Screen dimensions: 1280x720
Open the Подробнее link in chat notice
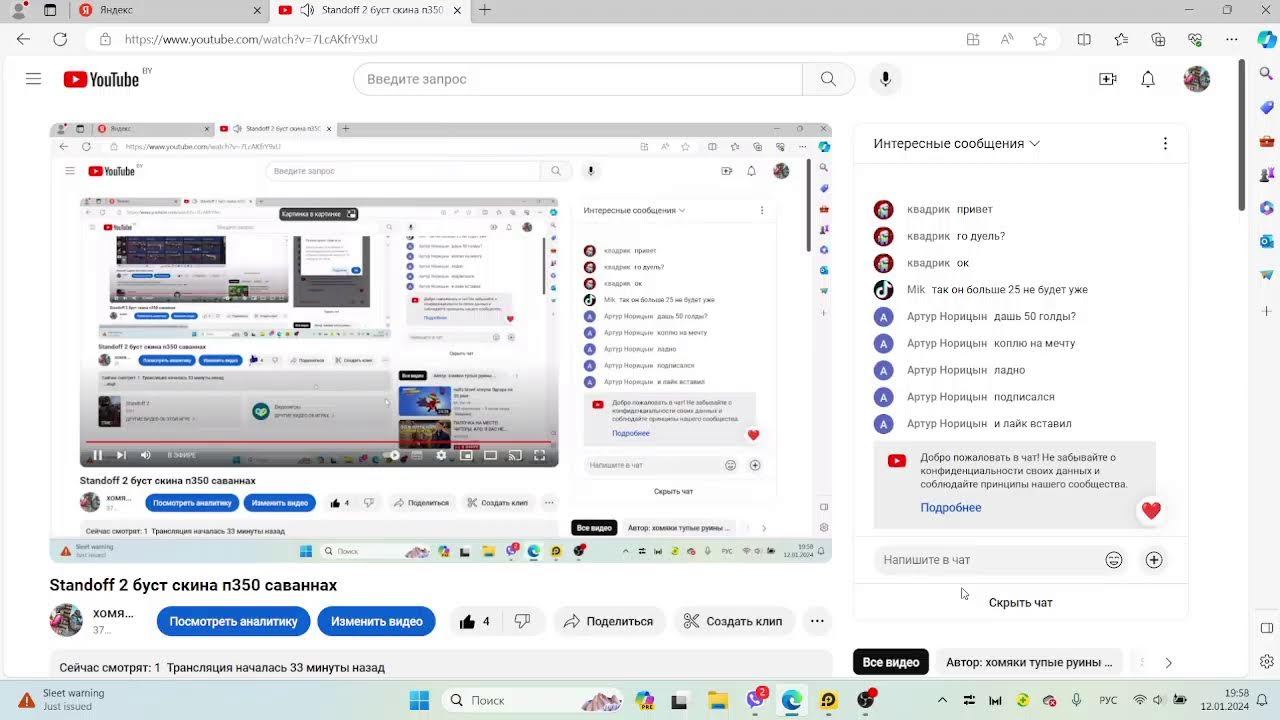click(951, 507)
